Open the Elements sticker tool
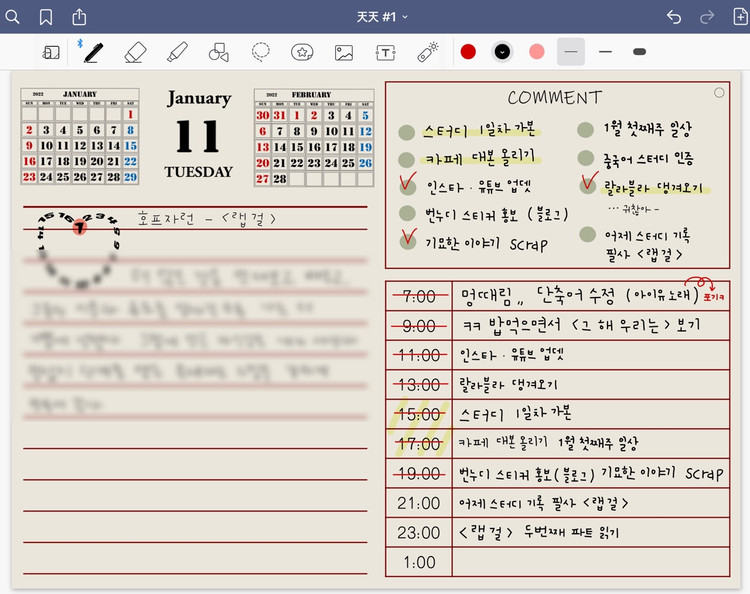The image size is (750, 594). [x=301, y=52]
